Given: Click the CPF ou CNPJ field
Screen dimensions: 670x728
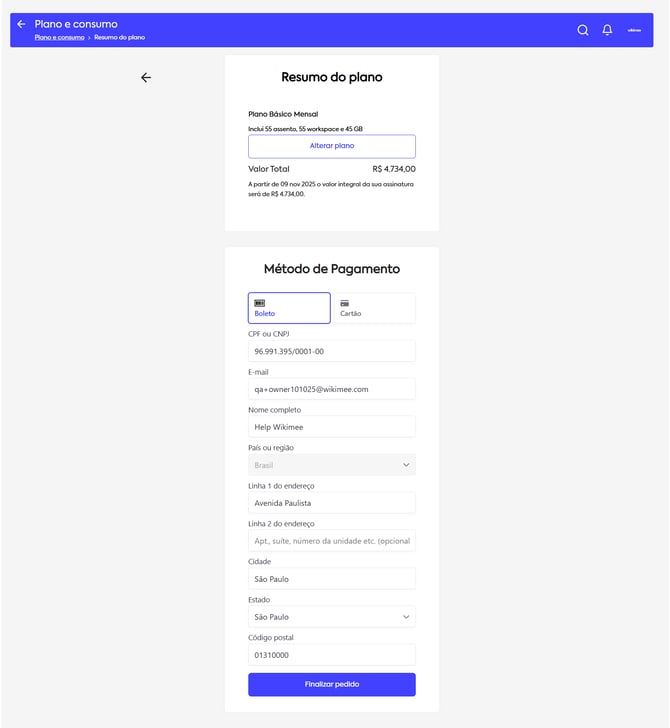Looking at the screenshot, I should point(331,351).
